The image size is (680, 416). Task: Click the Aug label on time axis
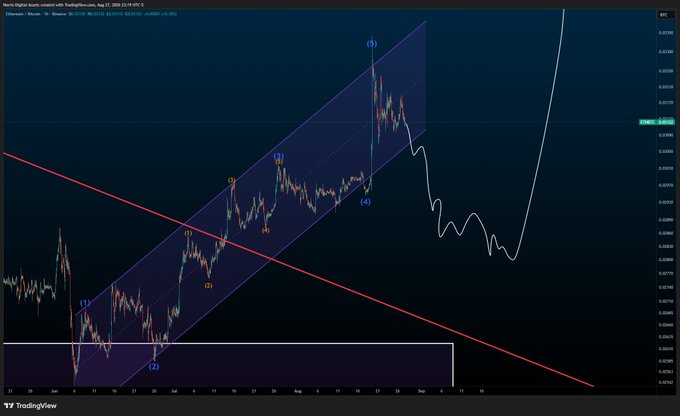point(298,391)
